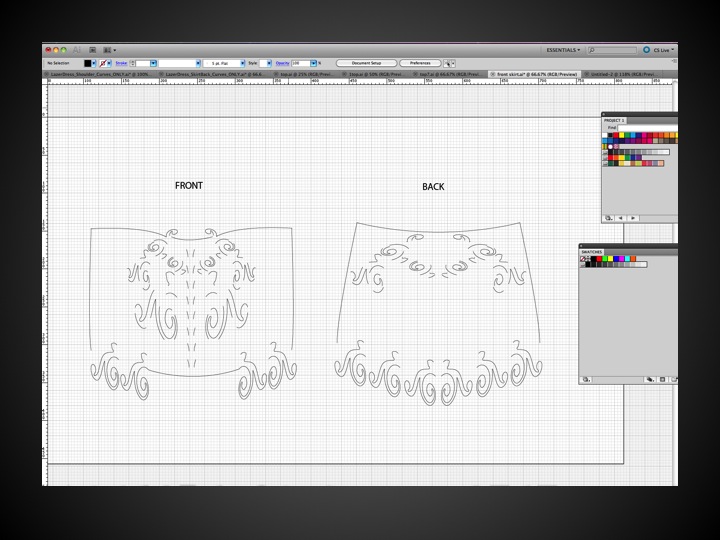Click the previous library arrow in Project 1 panel

coord(621,217)
